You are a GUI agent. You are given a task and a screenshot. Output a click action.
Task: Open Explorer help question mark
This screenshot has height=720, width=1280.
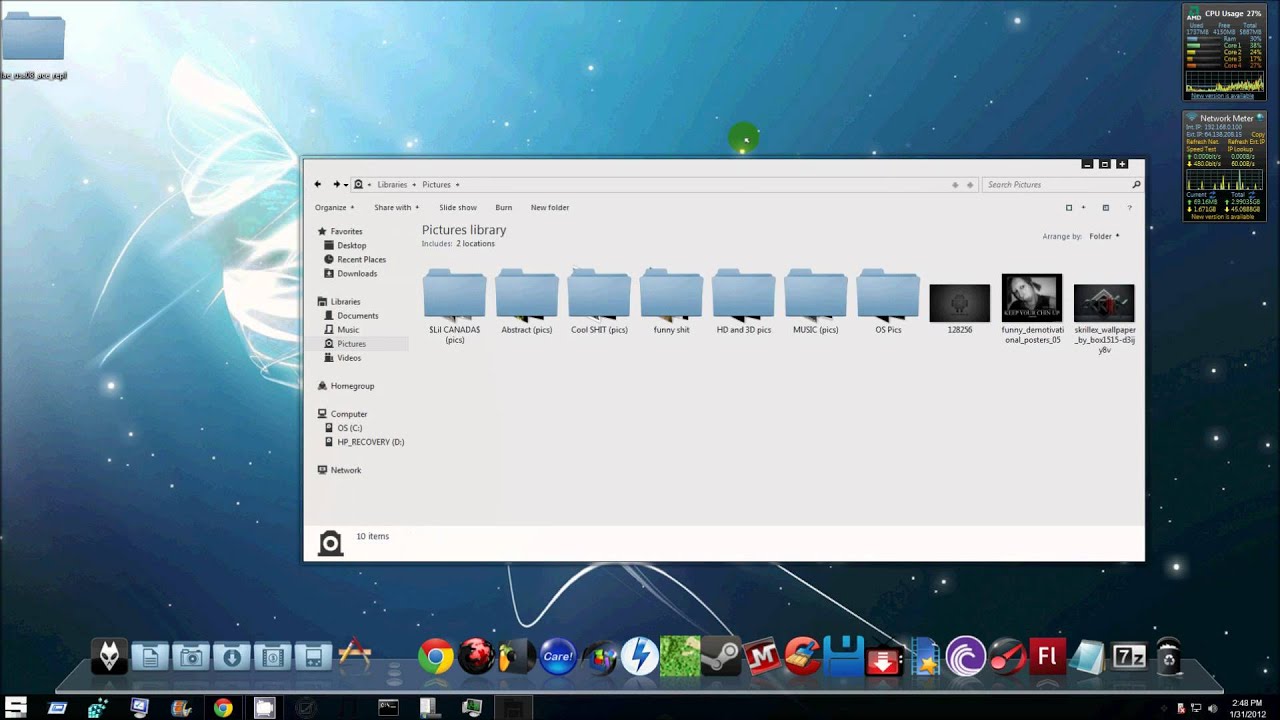pos(1130,208)
